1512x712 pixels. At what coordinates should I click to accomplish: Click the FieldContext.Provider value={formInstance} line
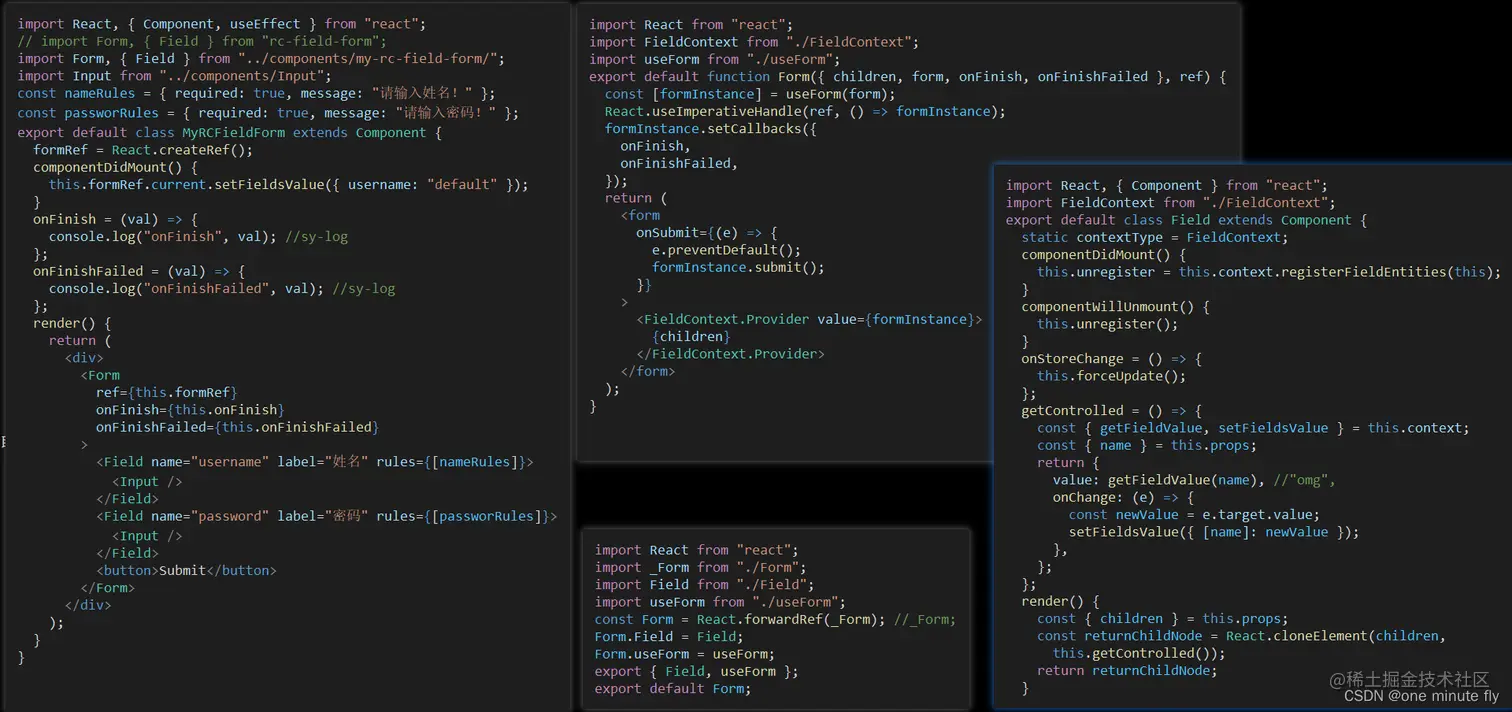[x=809, y=319]
